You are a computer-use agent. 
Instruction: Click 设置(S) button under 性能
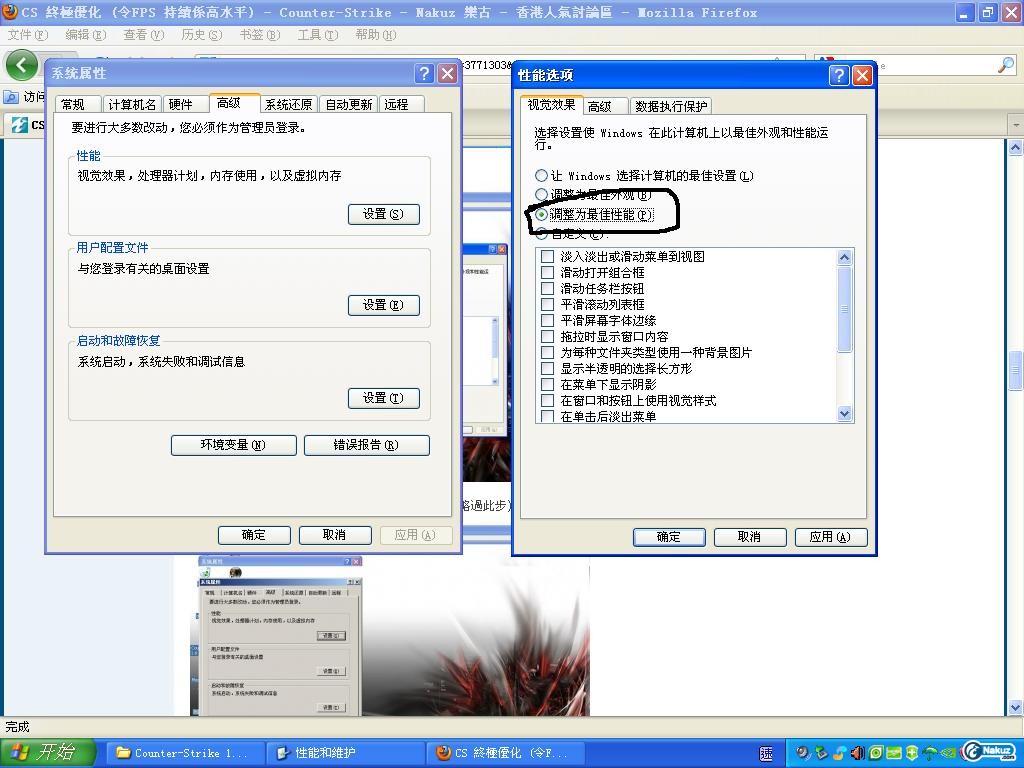(383, 214)
